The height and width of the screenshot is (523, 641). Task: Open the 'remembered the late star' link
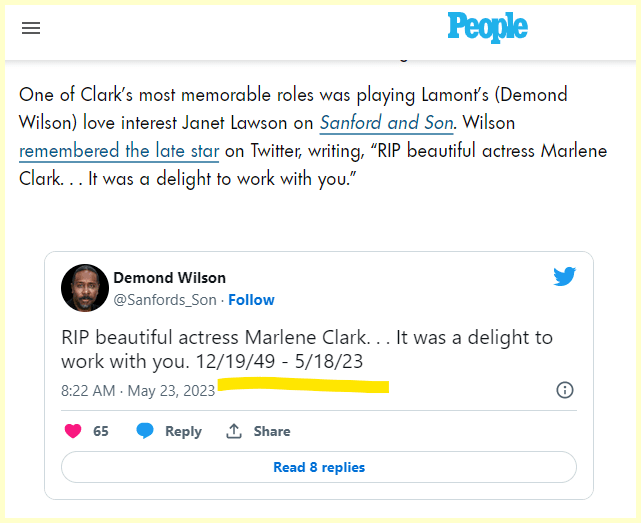119,151
